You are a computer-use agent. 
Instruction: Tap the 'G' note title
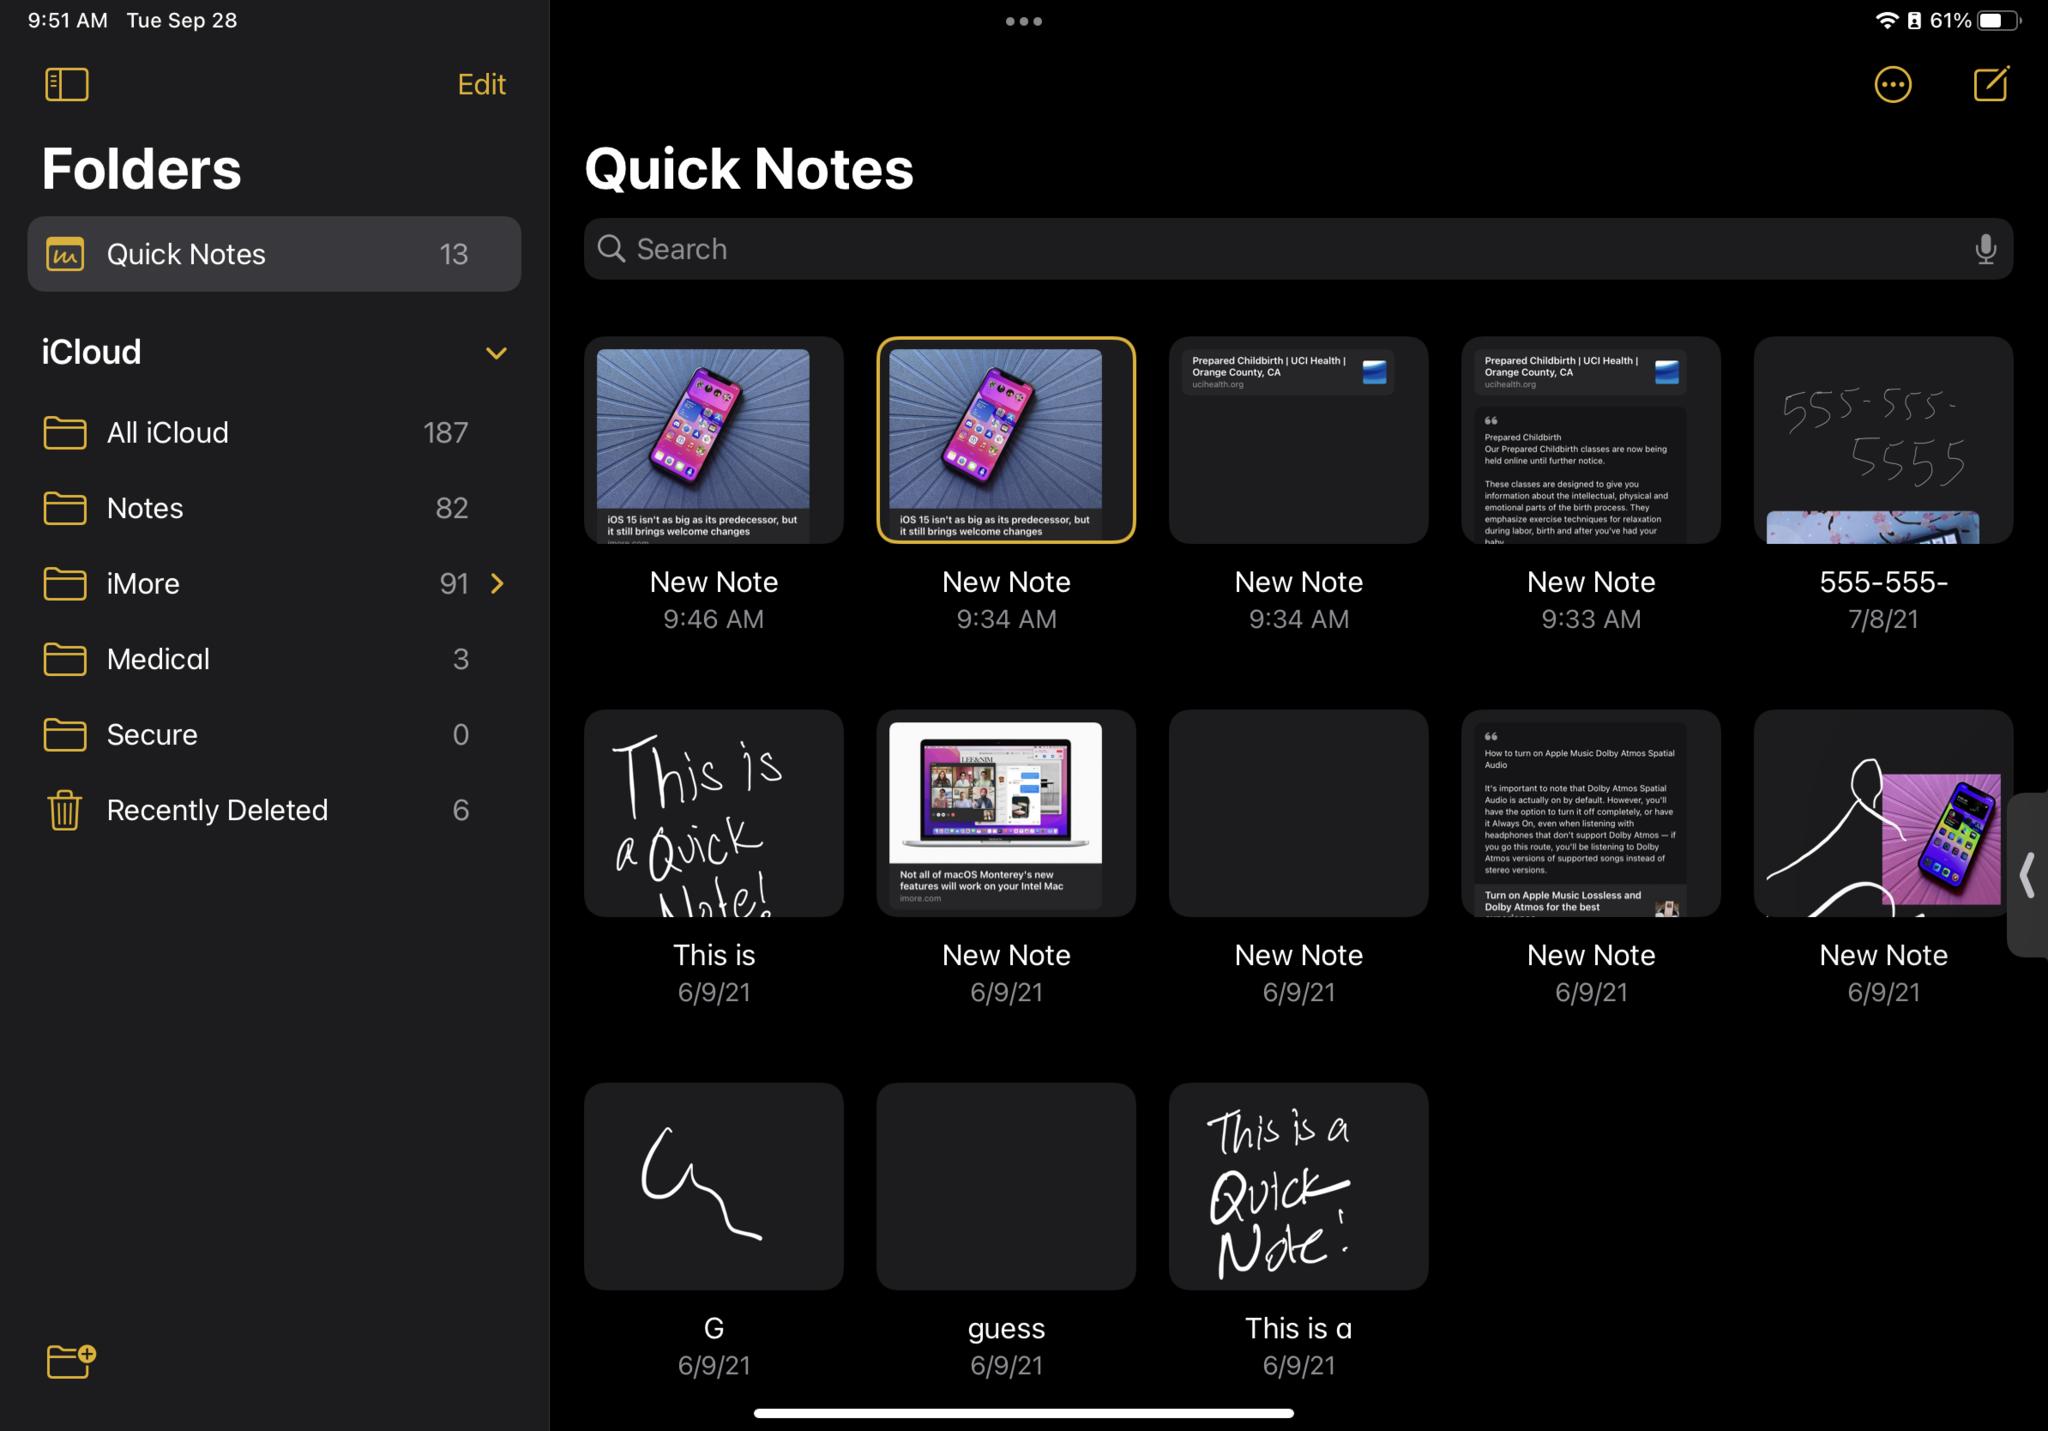(x=713, y=1328)
